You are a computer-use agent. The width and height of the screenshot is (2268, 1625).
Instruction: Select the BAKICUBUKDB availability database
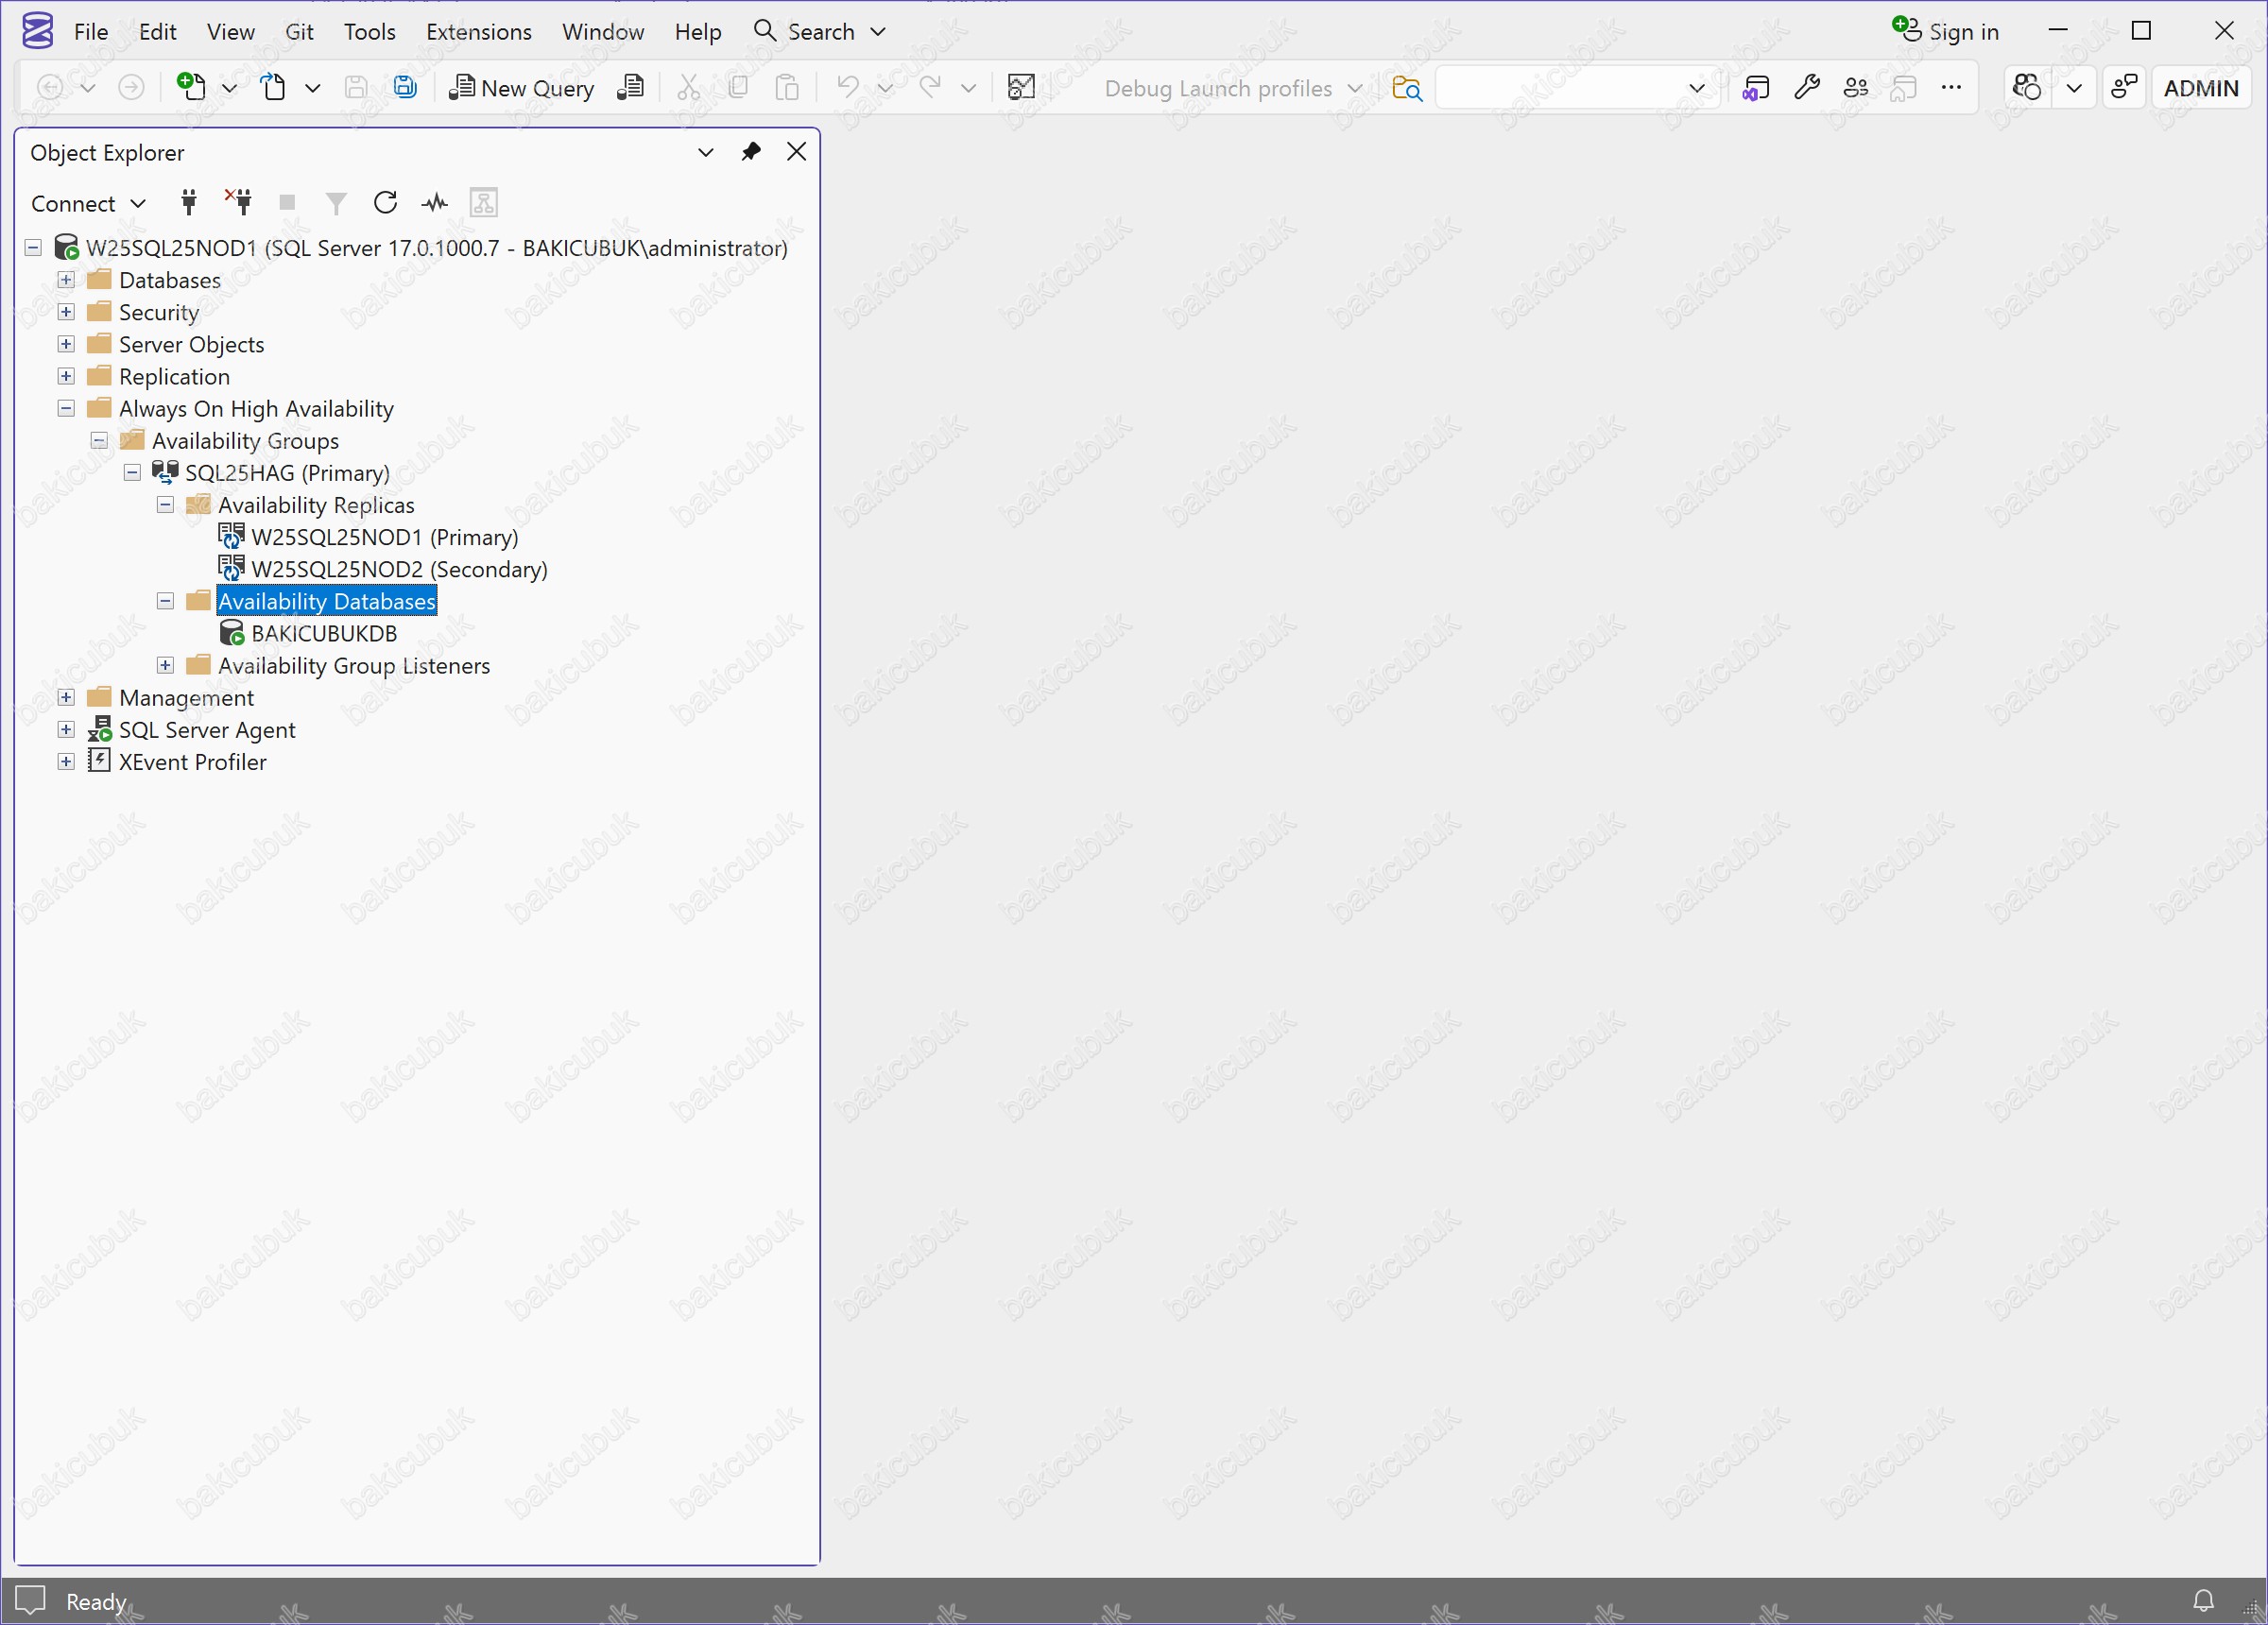point(323,633)
